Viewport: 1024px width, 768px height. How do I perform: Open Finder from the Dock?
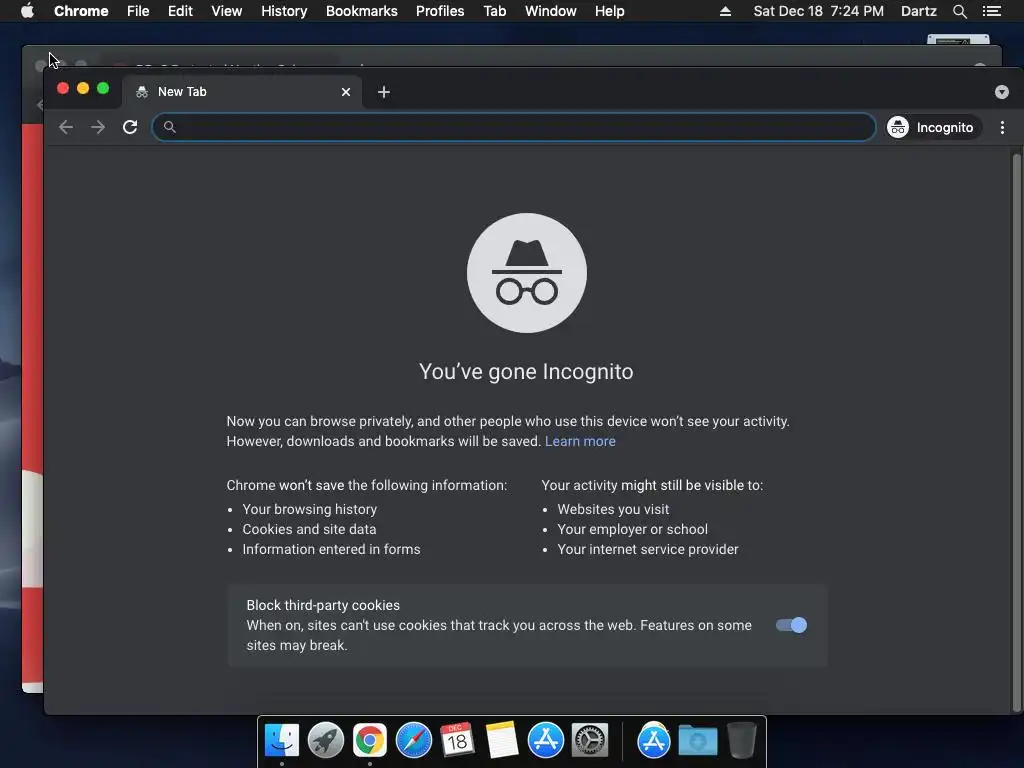282,740
